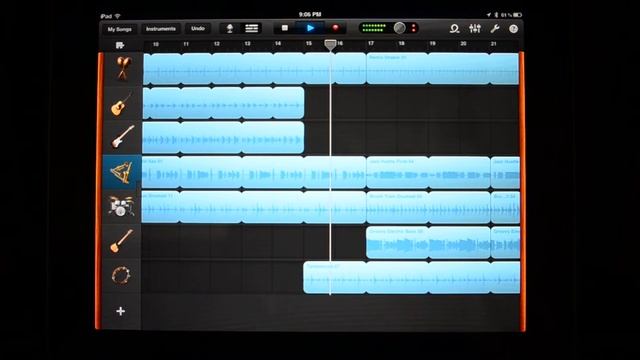This screenshot has height=360, width=640.
Task: Select the bass region beginning near bar 21
Action: [x=505, y=242]
